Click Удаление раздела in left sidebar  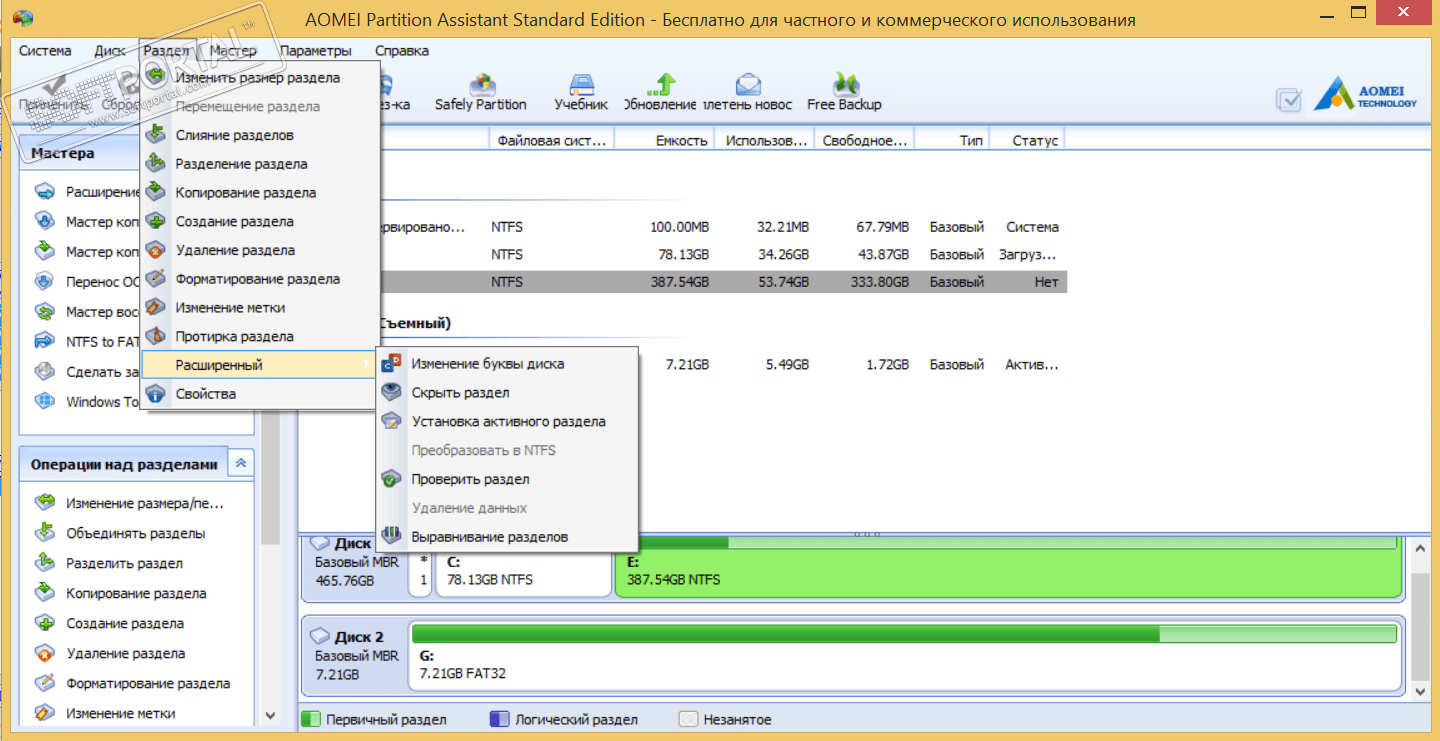click(125, 653)
